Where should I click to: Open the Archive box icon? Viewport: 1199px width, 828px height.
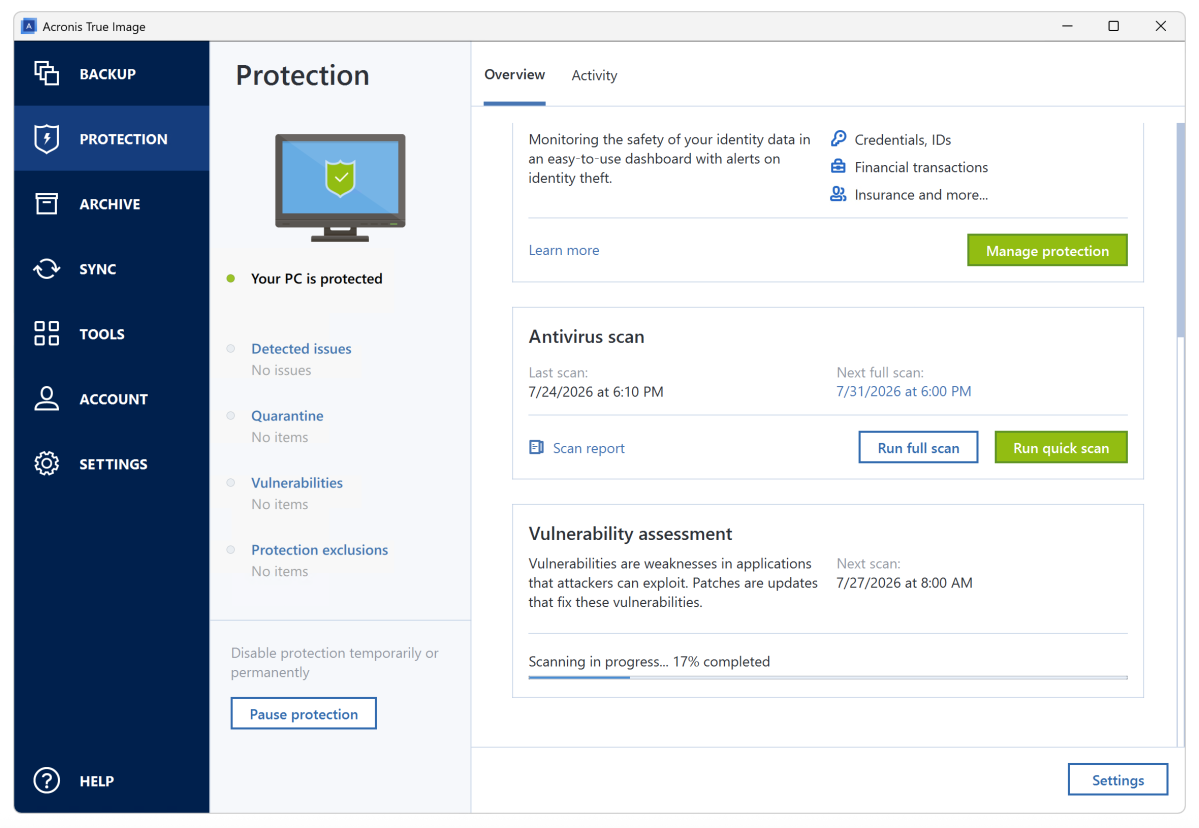[x=47, y=203]
